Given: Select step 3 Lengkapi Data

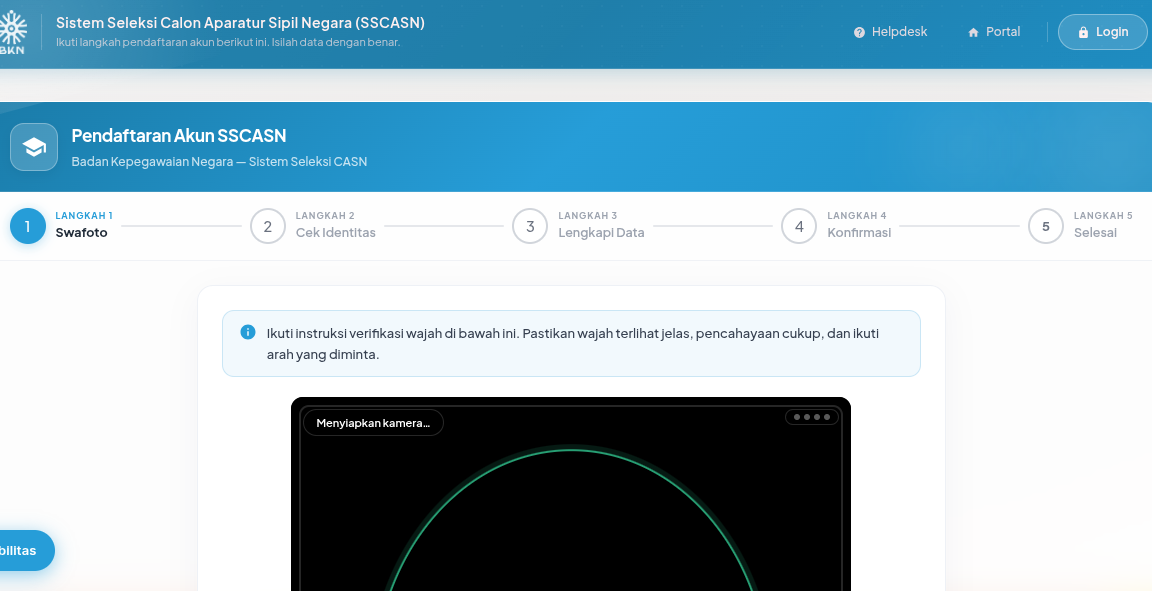Looking at the screenshot, I should pos(578,226).
